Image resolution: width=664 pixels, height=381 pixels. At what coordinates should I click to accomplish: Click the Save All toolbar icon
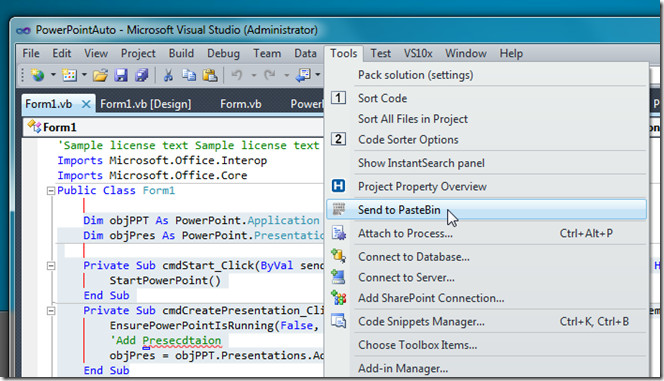point(141,75)
